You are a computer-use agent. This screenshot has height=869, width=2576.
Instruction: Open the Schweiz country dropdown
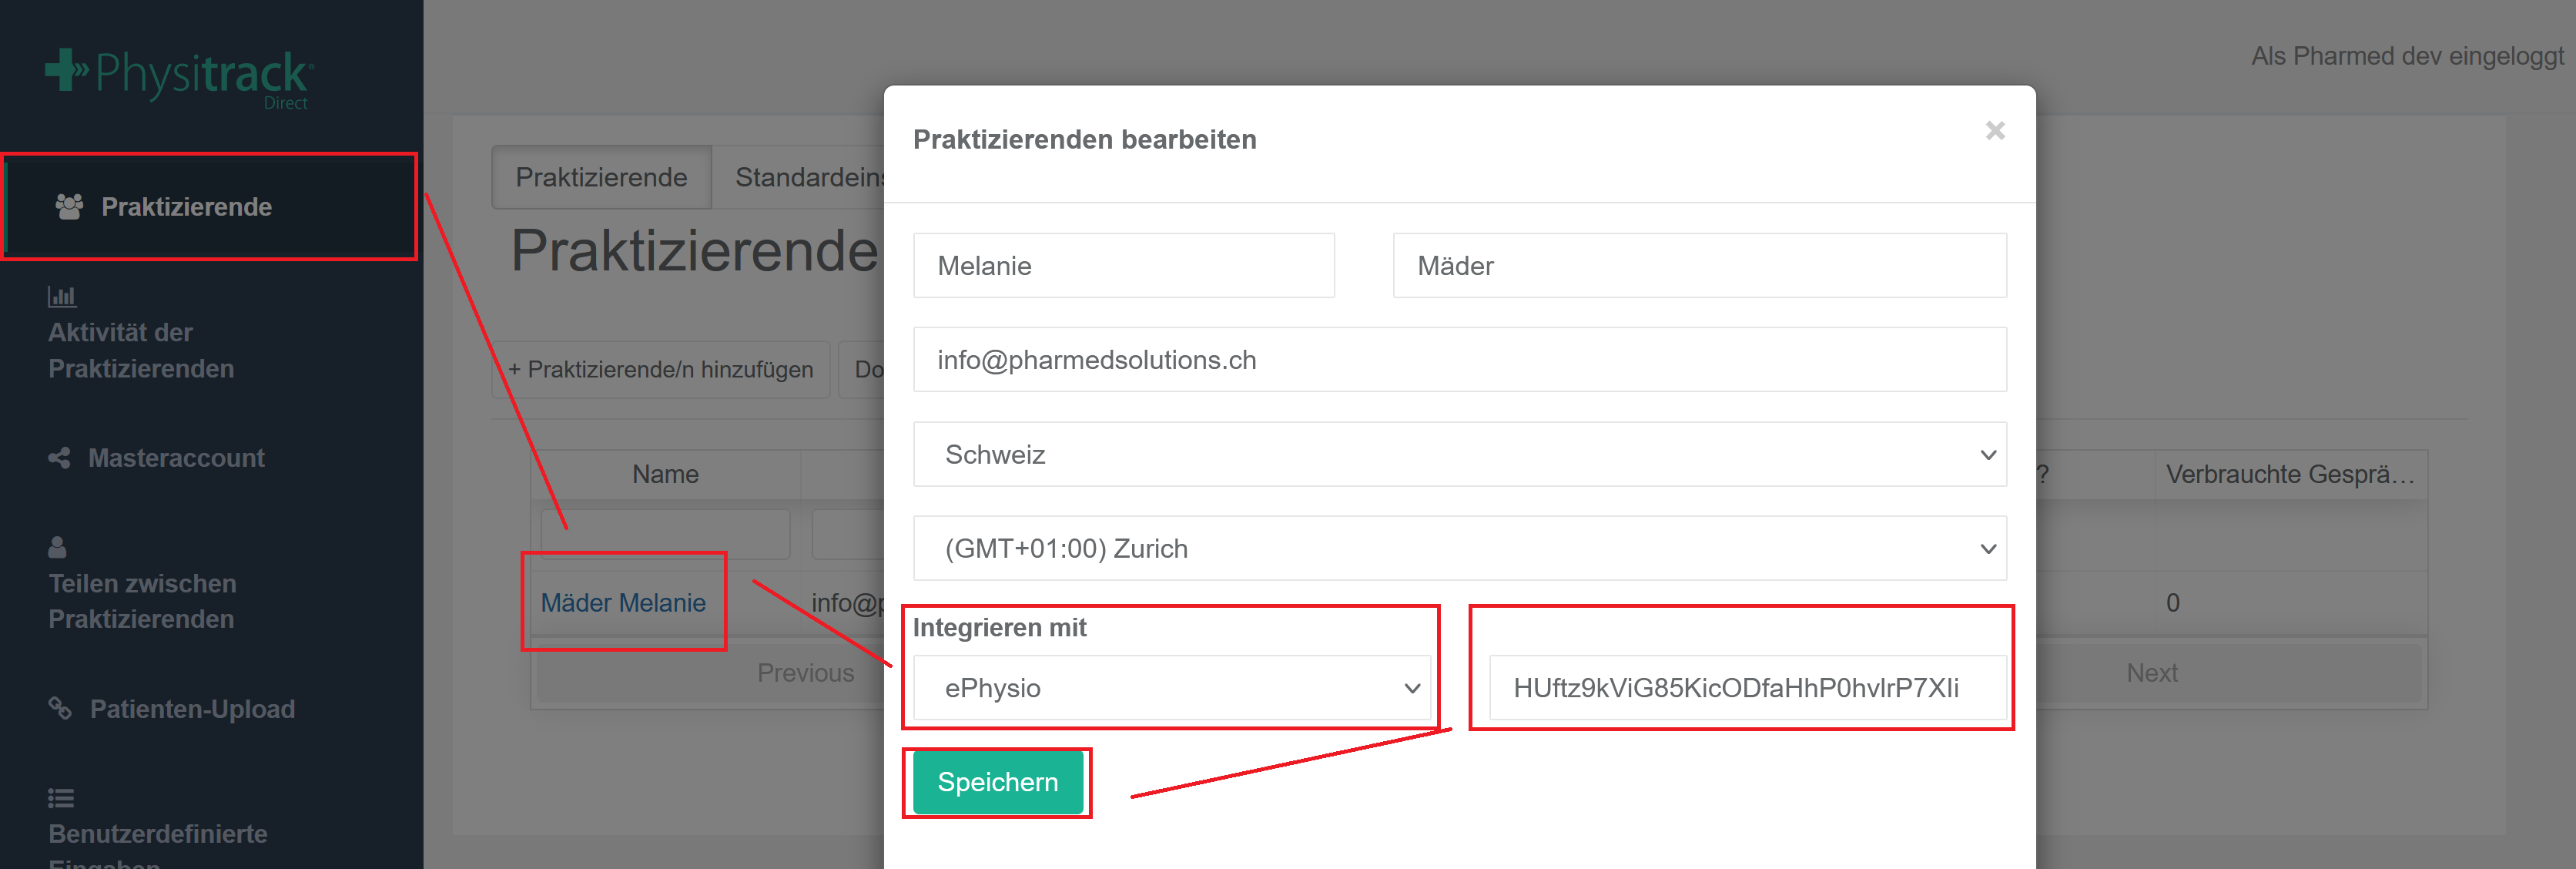point(1459,454)
